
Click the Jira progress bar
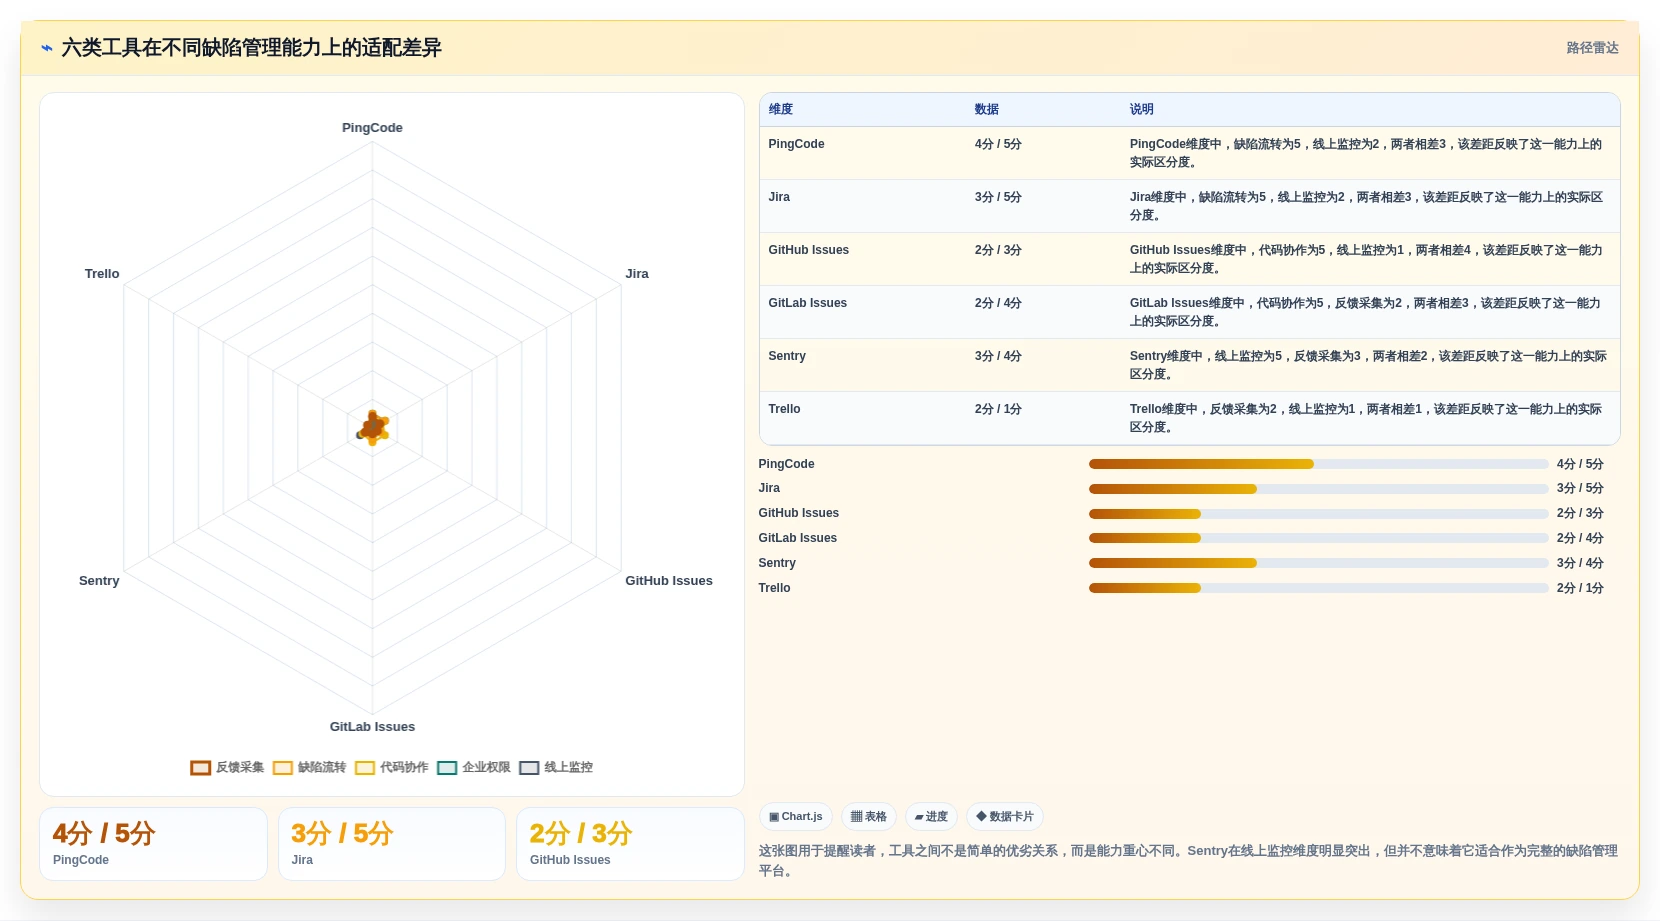pos(1318,489)
